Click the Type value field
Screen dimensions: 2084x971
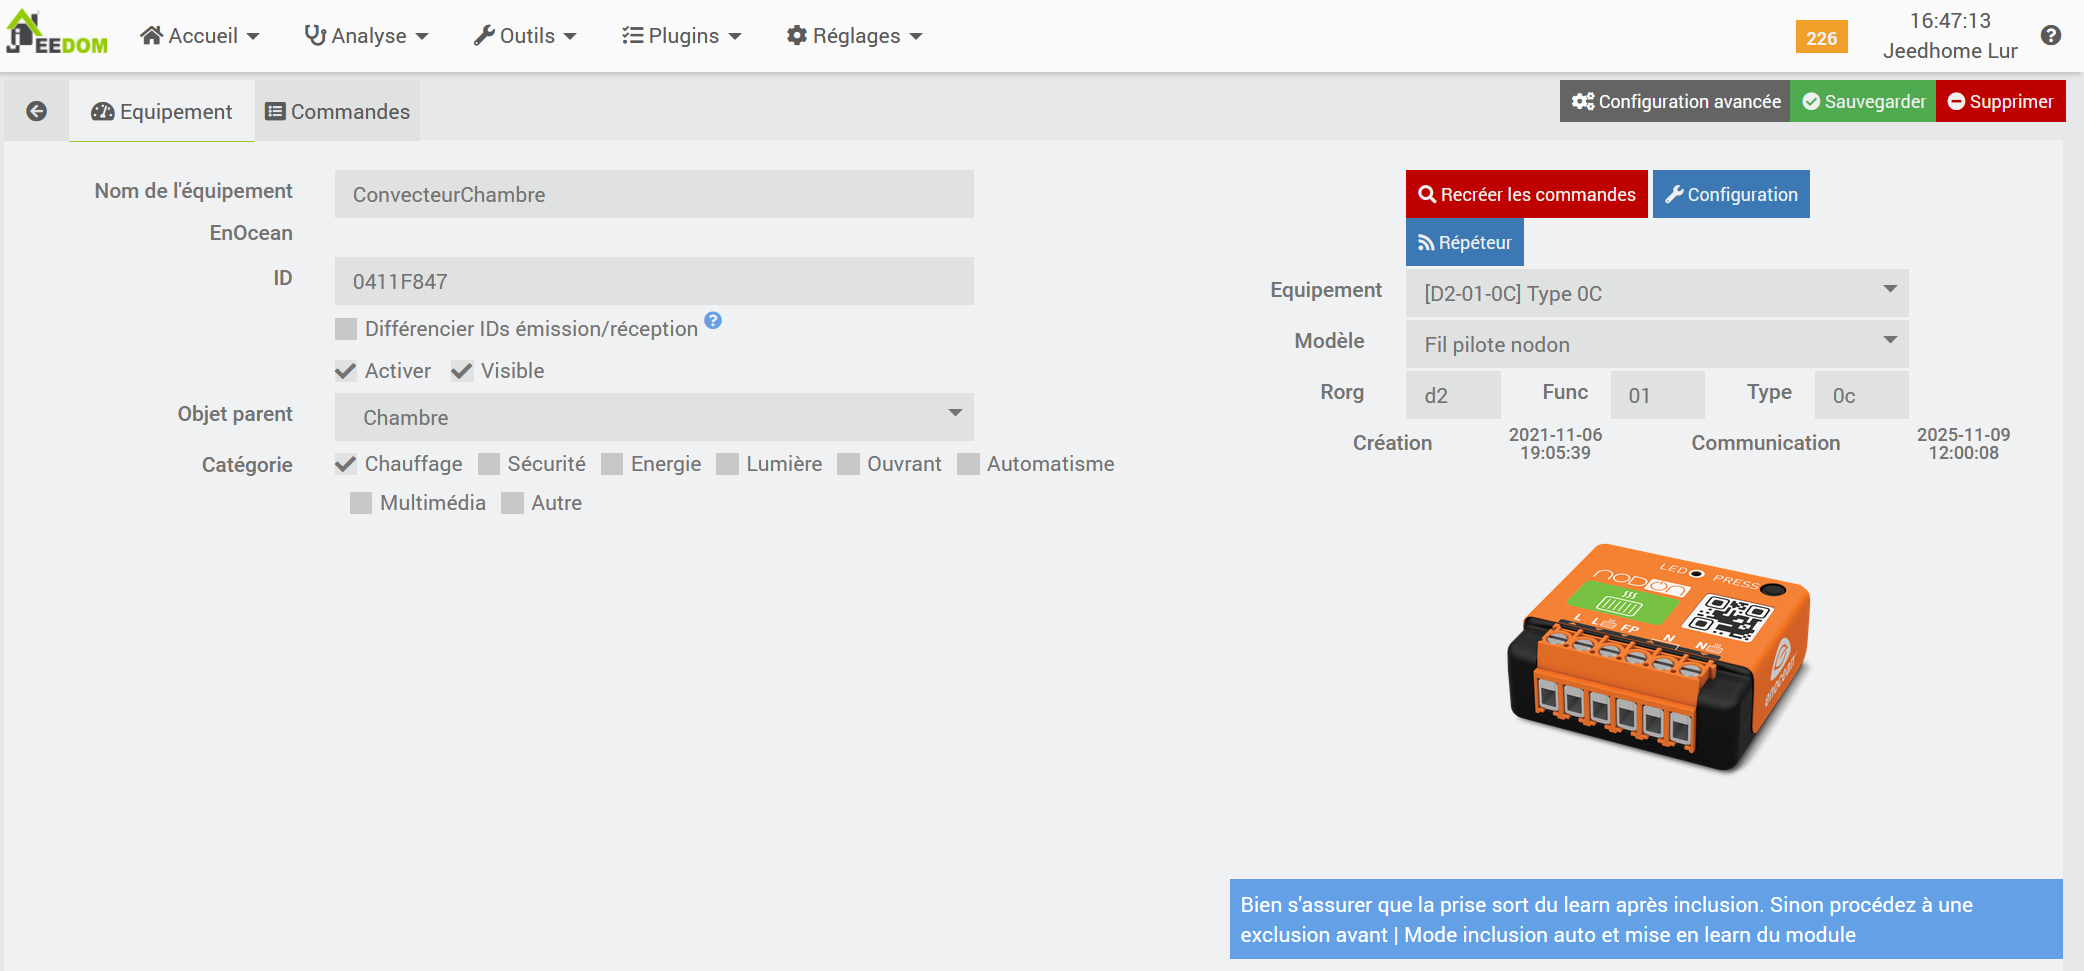(x=1861, y=395)
